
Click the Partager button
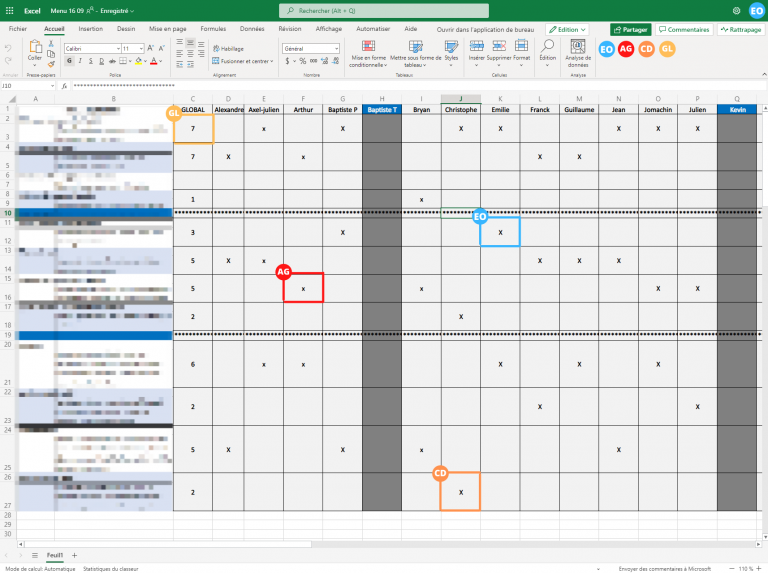631,29
